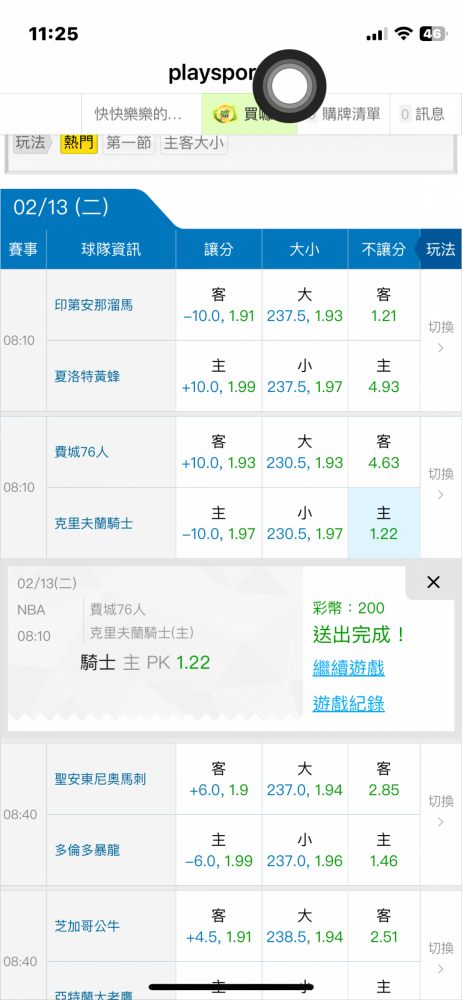Screen dimensions: 462x1000
Task: Tap the floating AssistiveTouch circle button
Action: (x=289, y=86)
